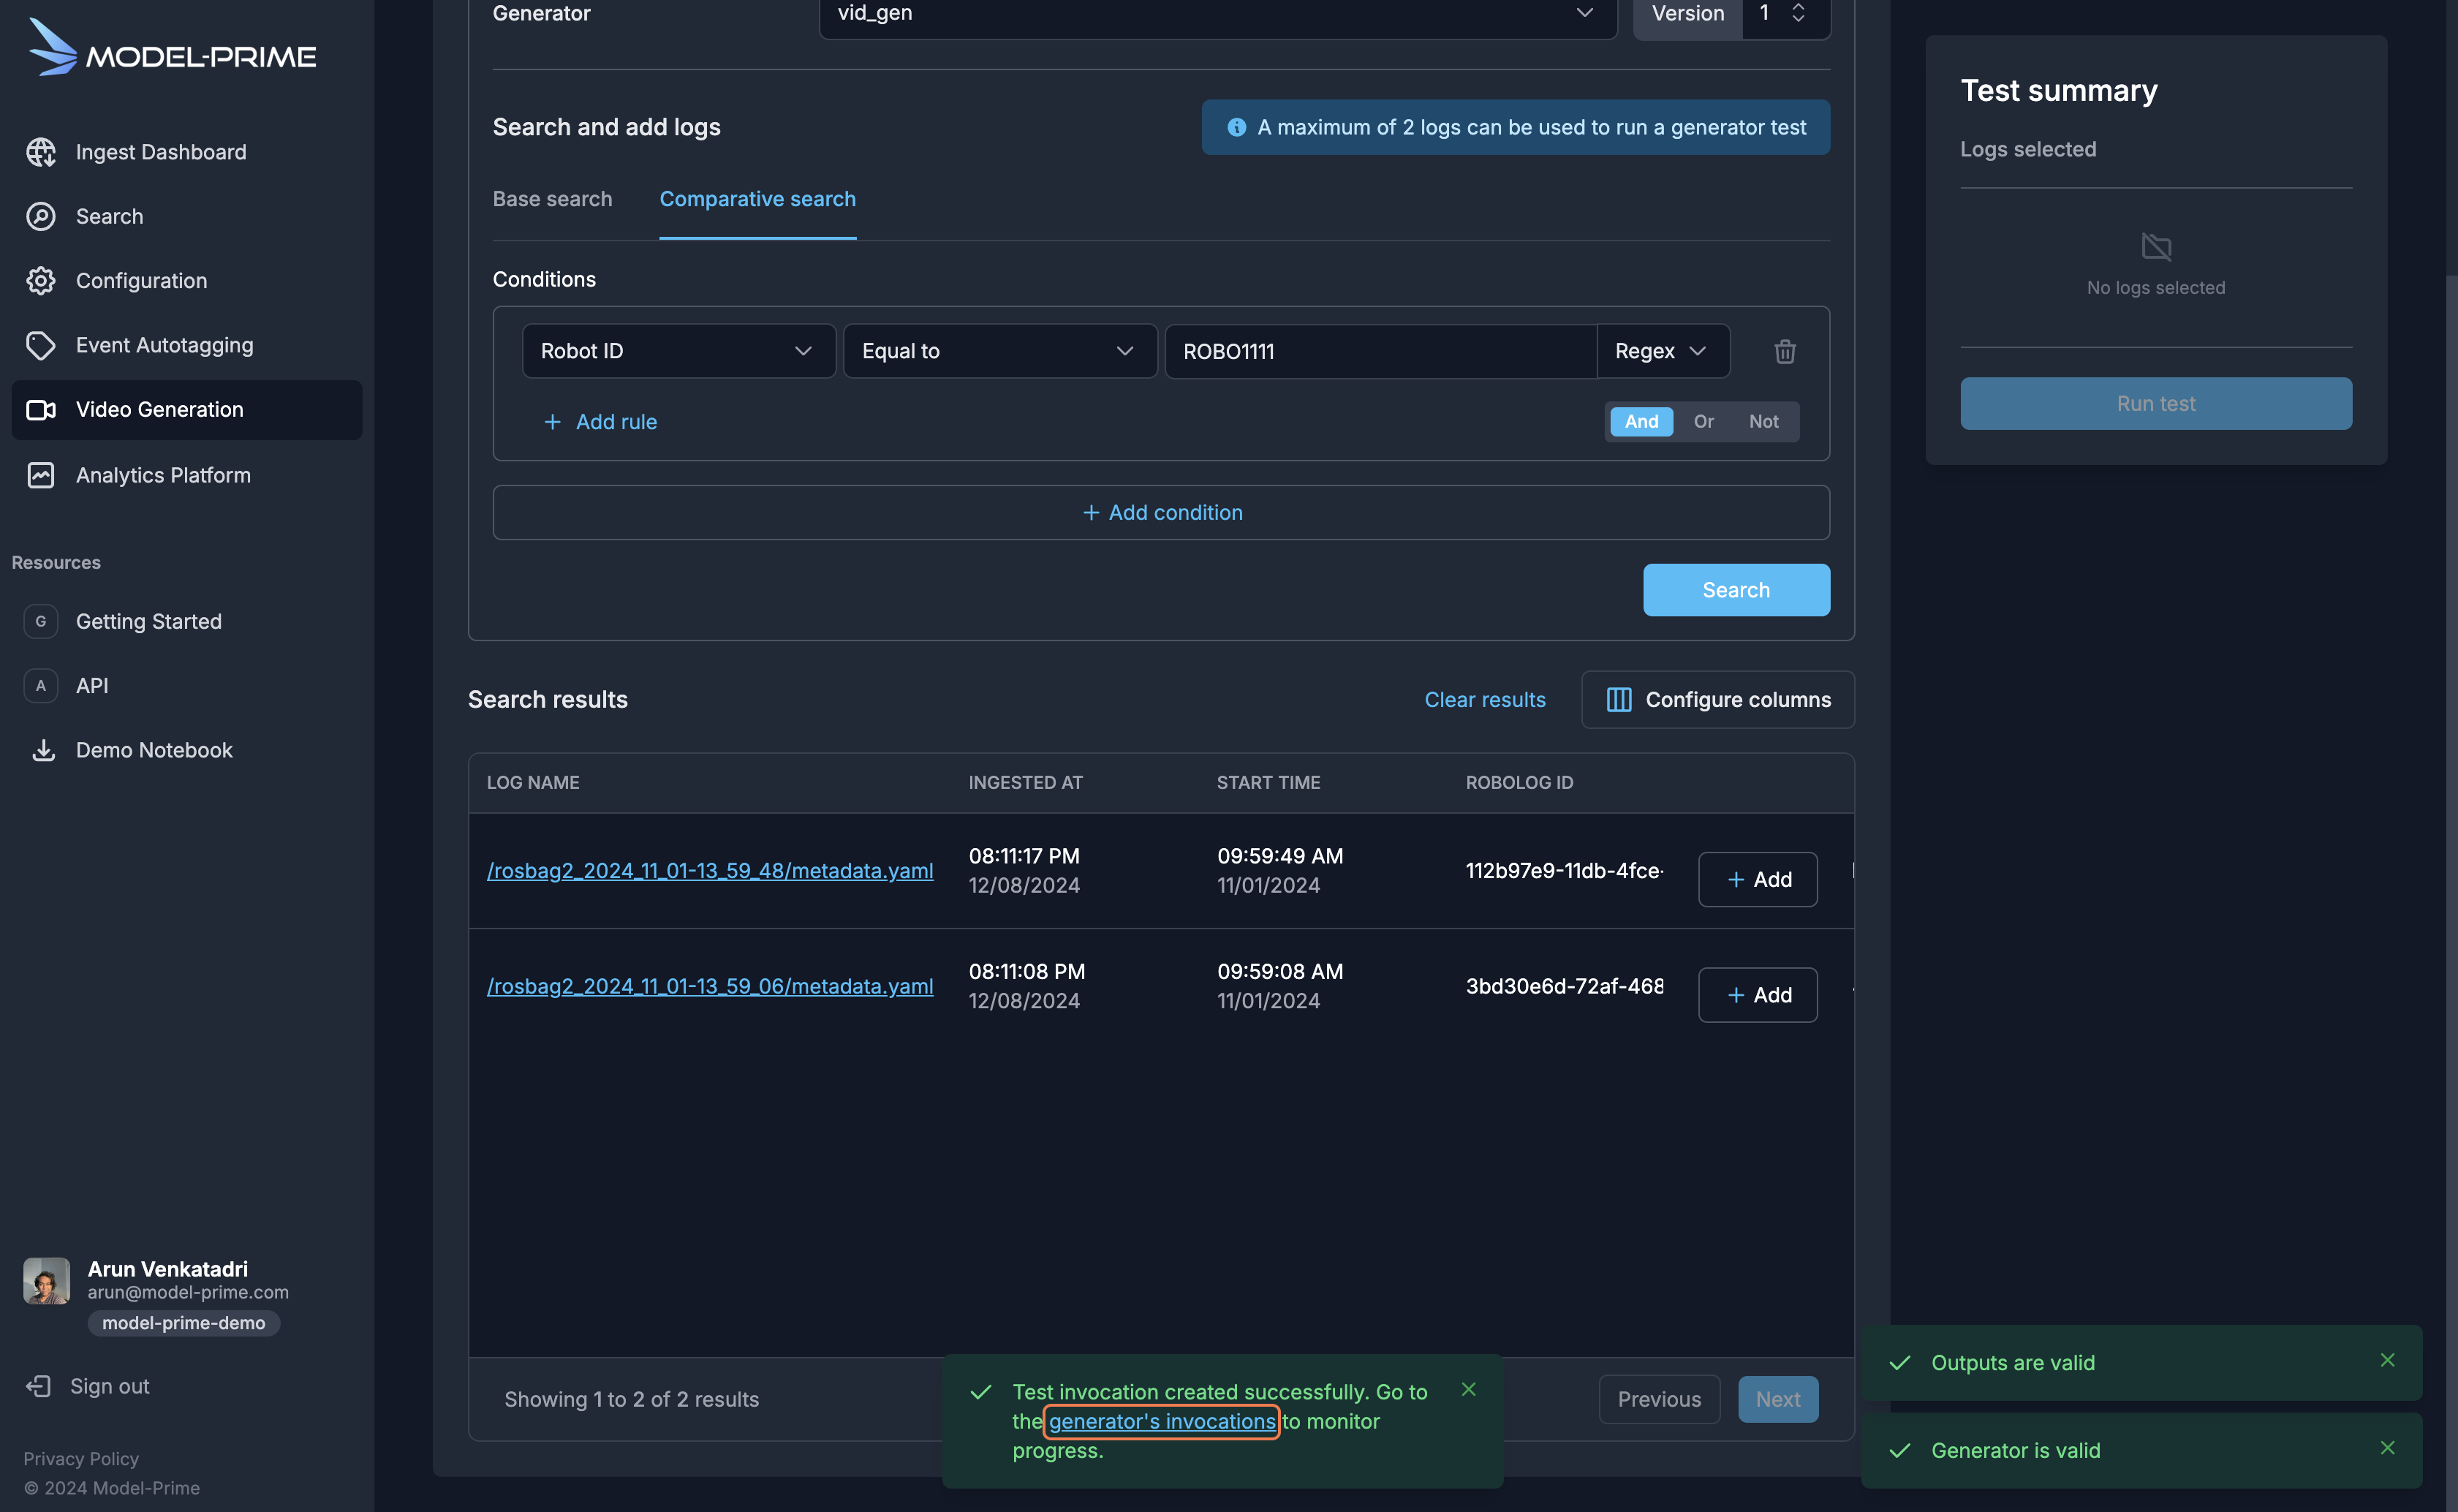This screenshot has width=2458, height=1512.
Task: Click the LOG NAME column header
Action: pyautogui.click(x=533, y=783)
